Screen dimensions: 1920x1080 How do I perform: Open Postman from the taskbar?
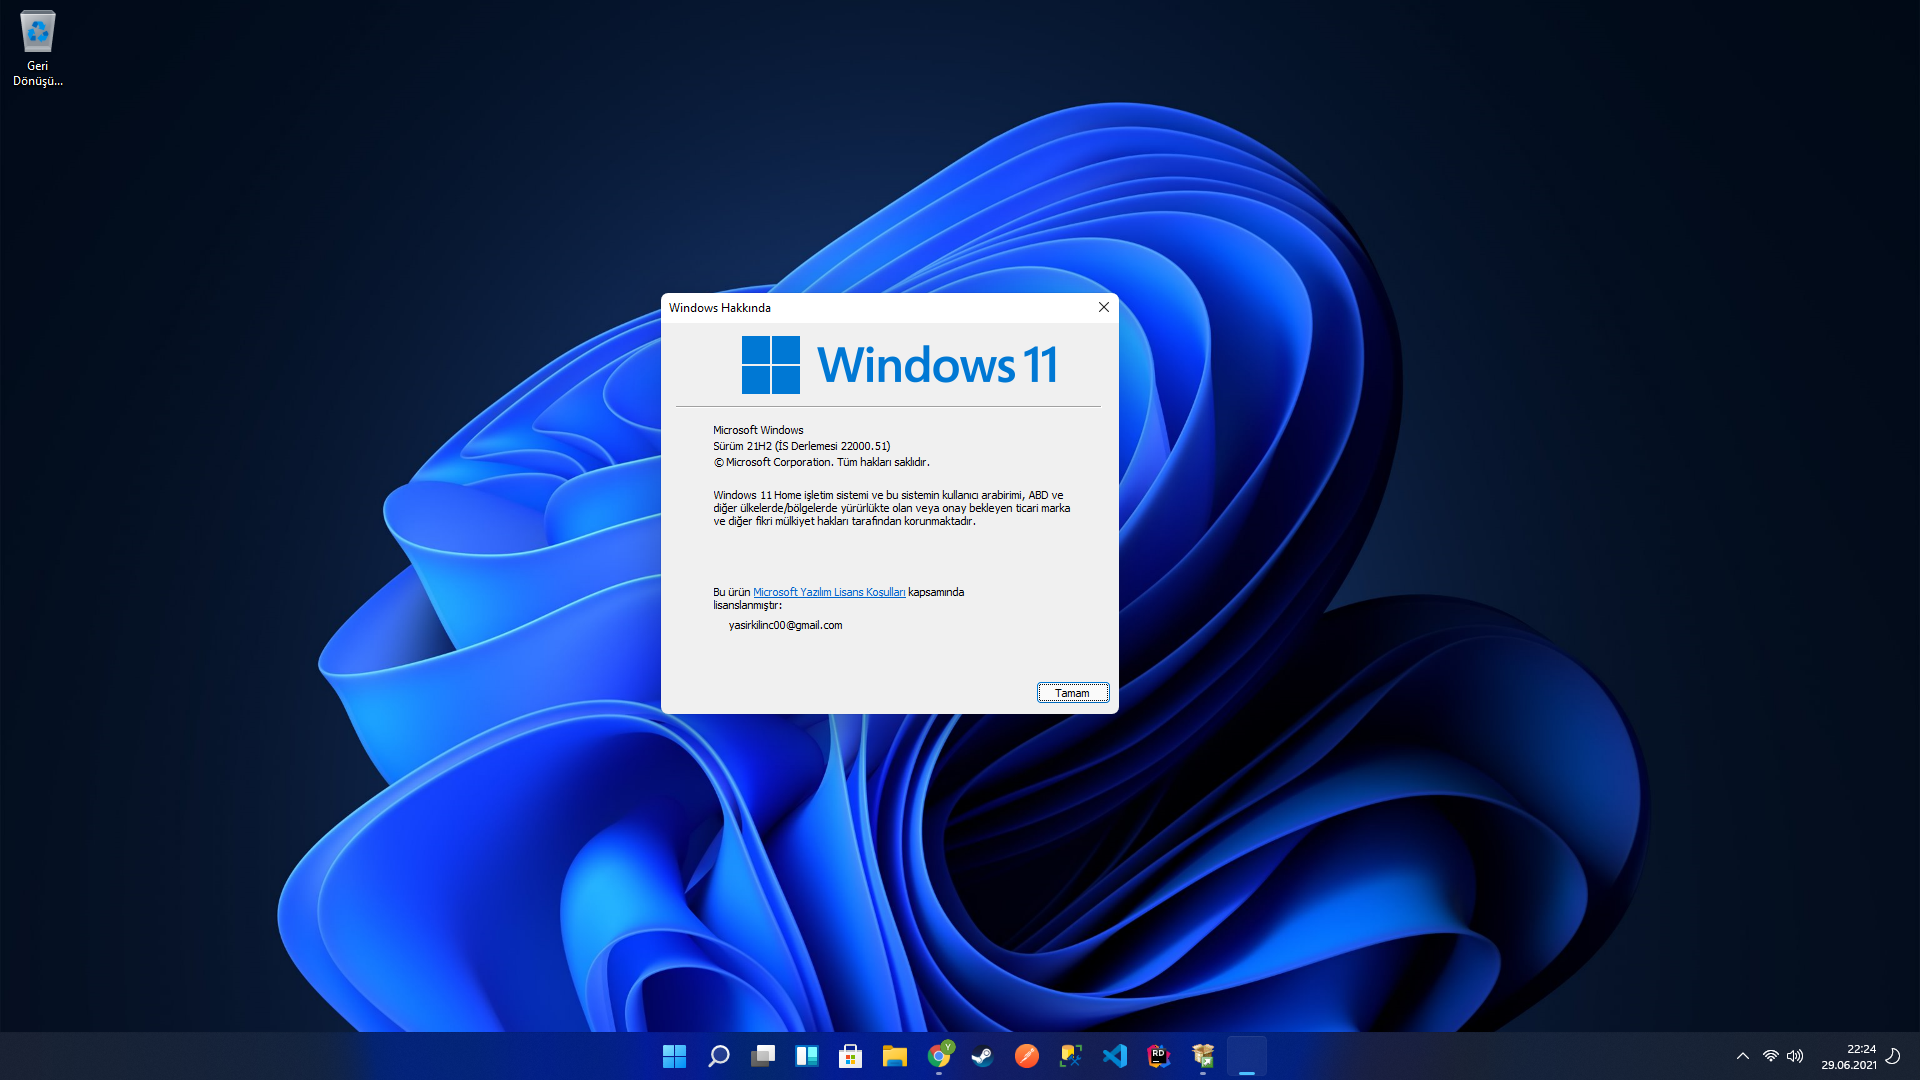[x=1027, y=1056]
